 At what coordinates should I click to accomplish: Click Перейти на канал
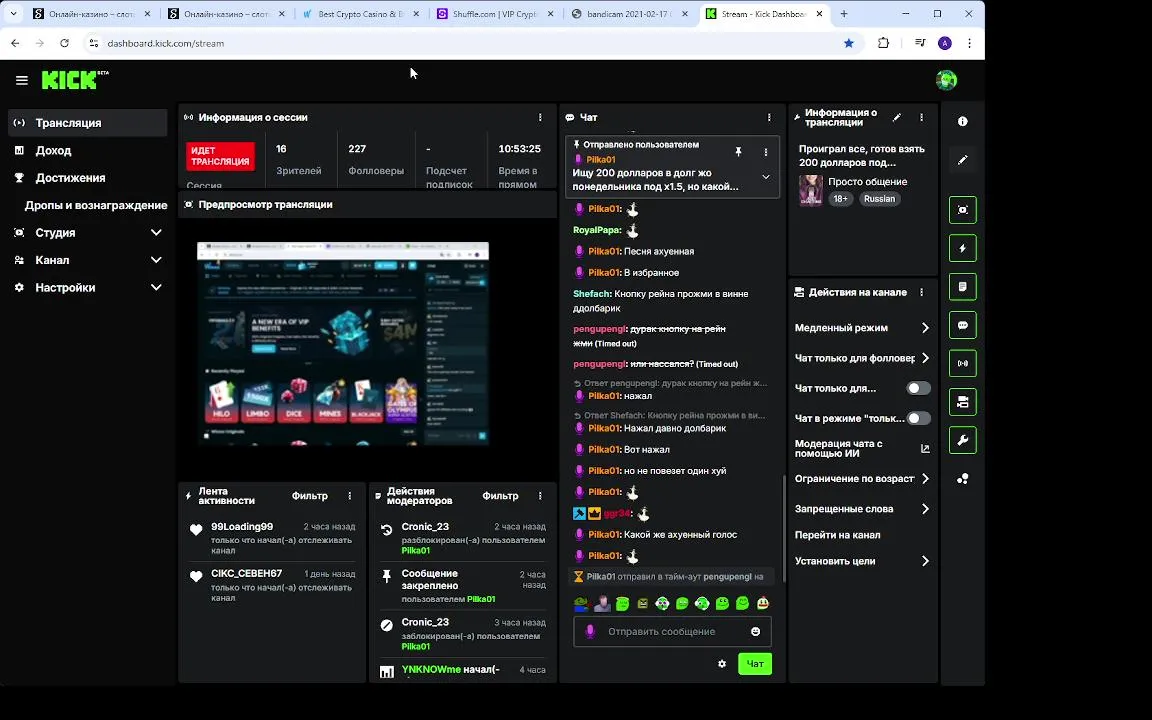click(838, 535)
